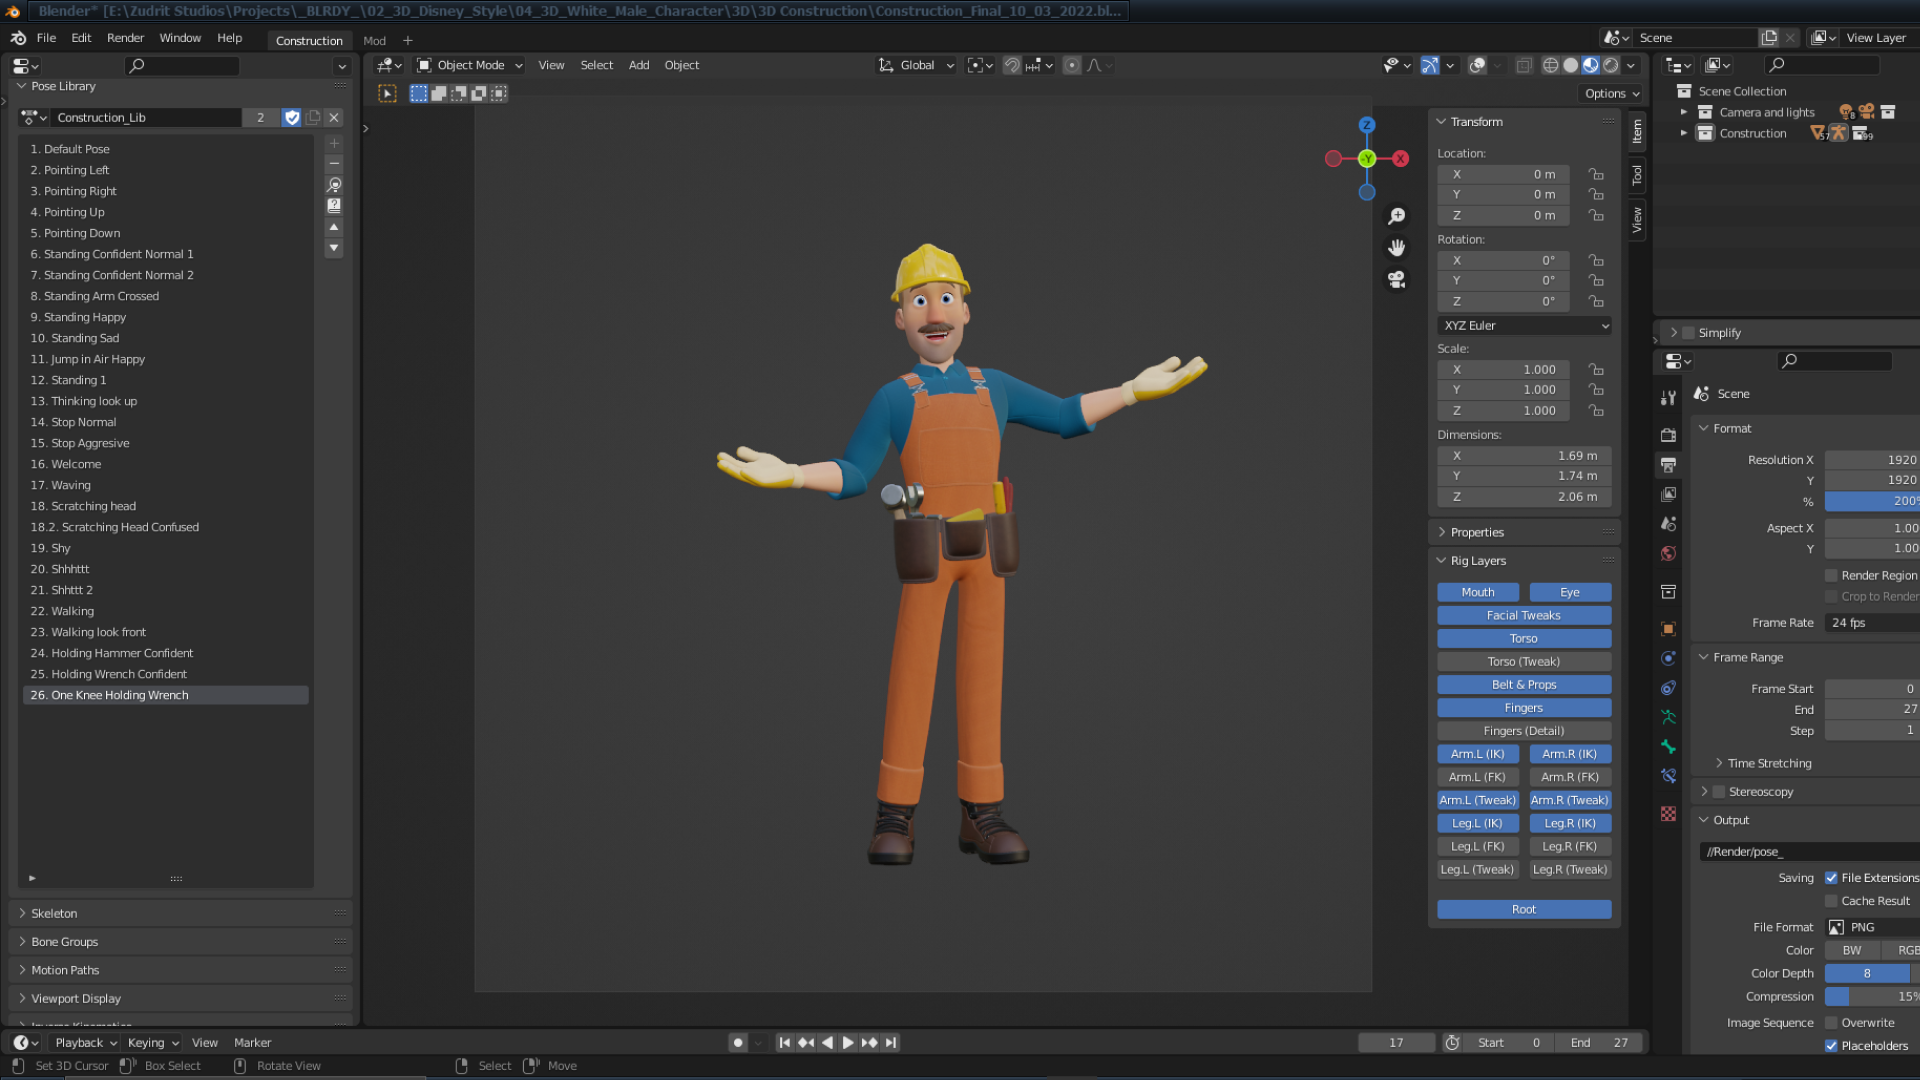Screen dimensions: 1920x1080
Task: Switch to the Mod workspace tab
Action: (x=374, y=41)
